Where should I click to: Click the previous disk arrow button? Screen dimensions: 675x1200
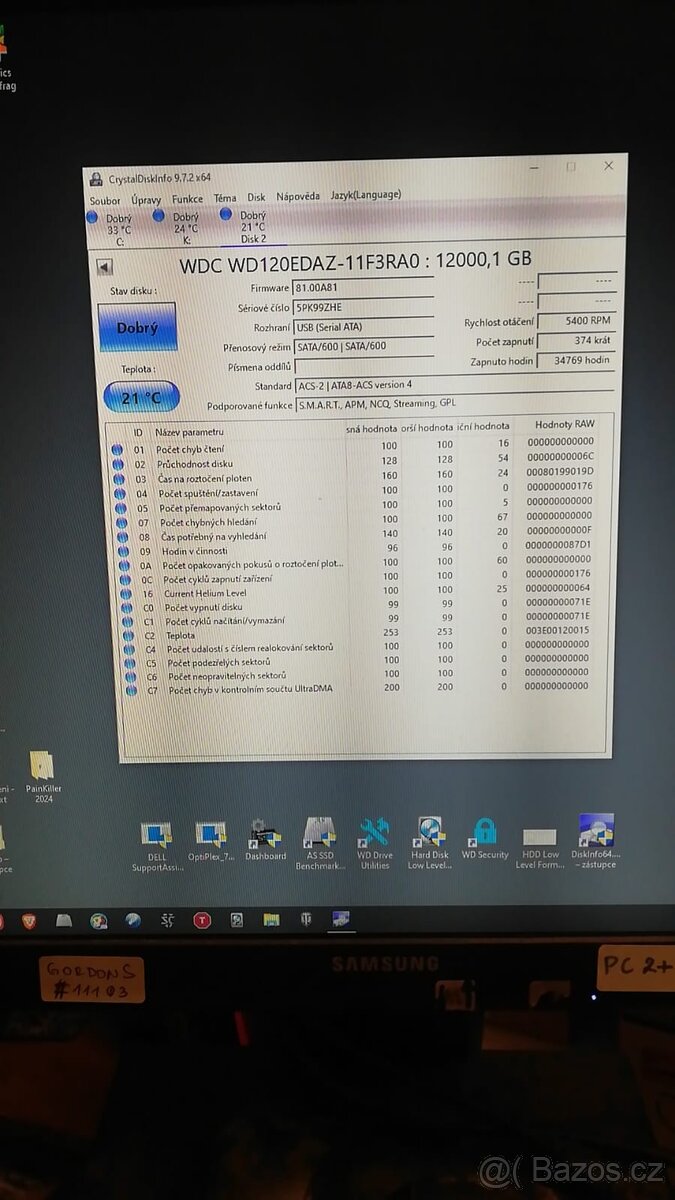tap(104, 267)
